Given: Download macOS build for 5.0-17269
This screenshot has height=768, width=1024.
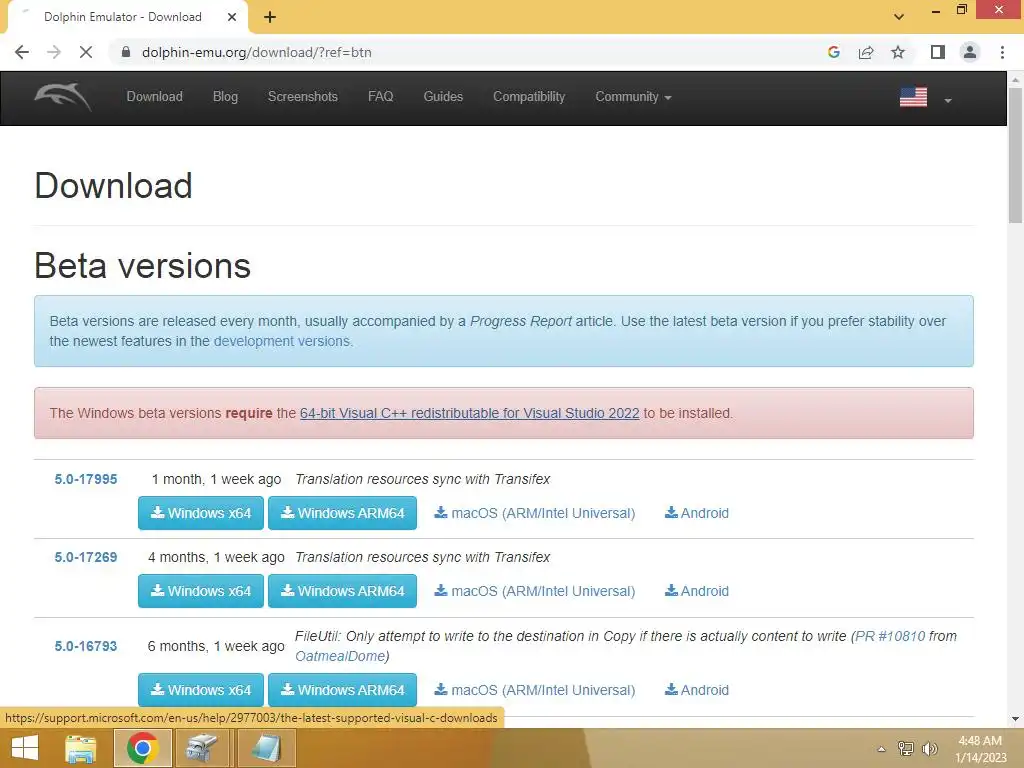Looking at the screenshot, I should (x=534, y=591).
